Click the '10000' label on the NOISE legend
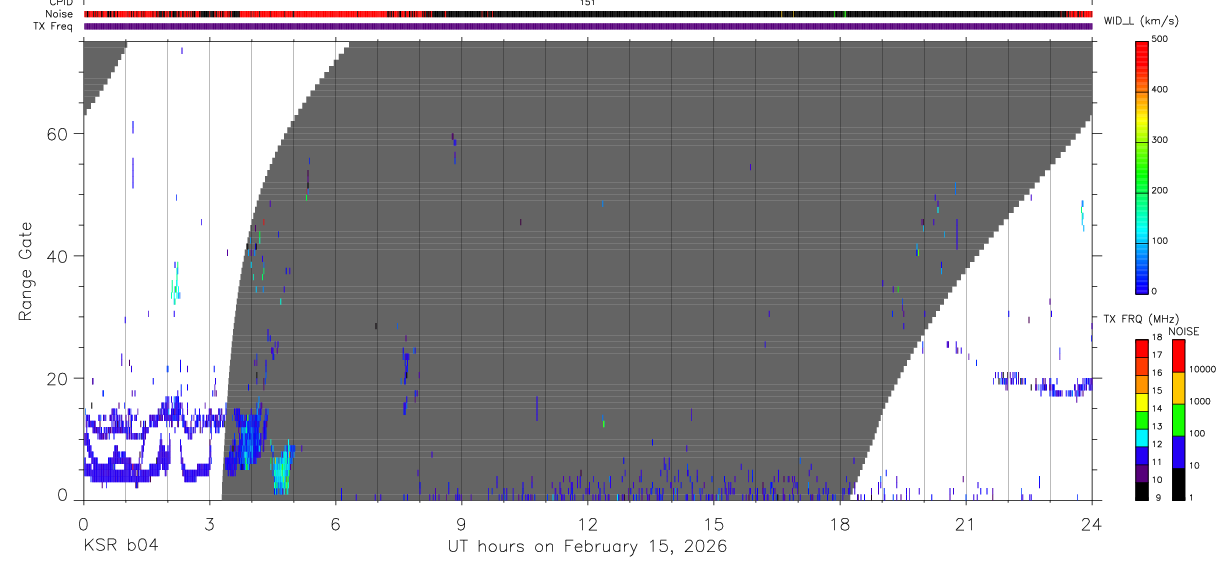 click(x=1204, y=368)
